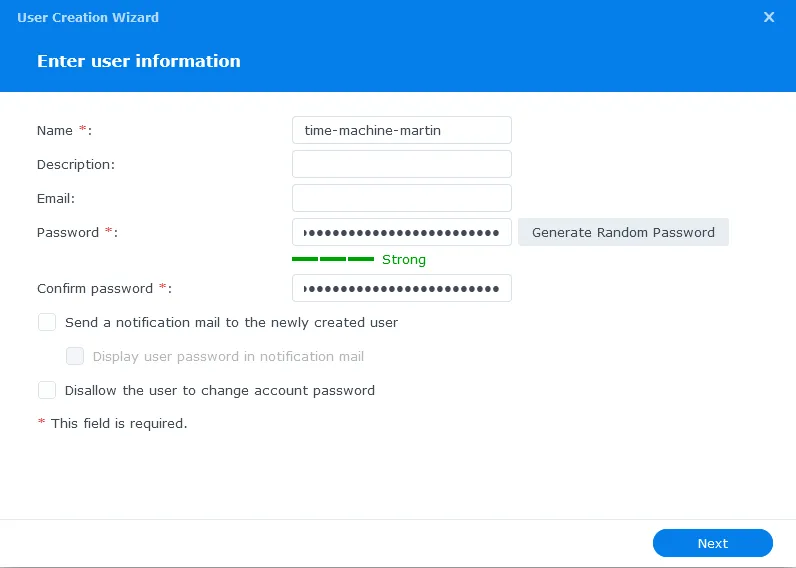
Task: Click Generate Random Password button
Action: coord(623,232)
